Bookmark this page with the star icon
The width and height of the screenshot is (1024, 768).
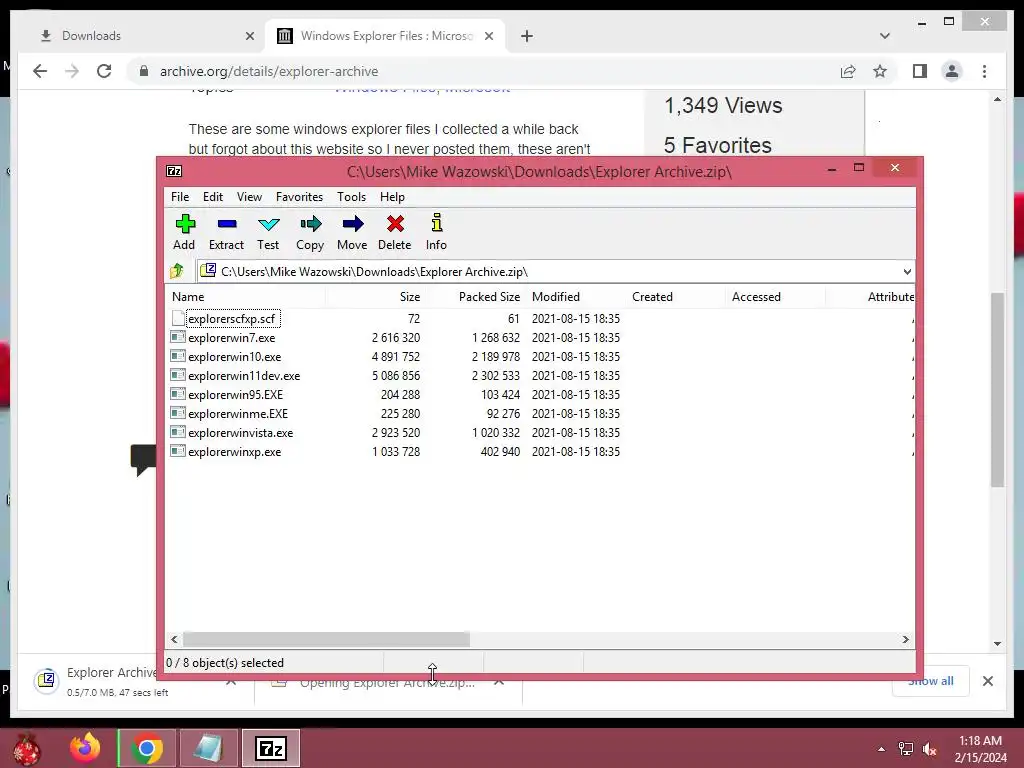pos(880,71)
